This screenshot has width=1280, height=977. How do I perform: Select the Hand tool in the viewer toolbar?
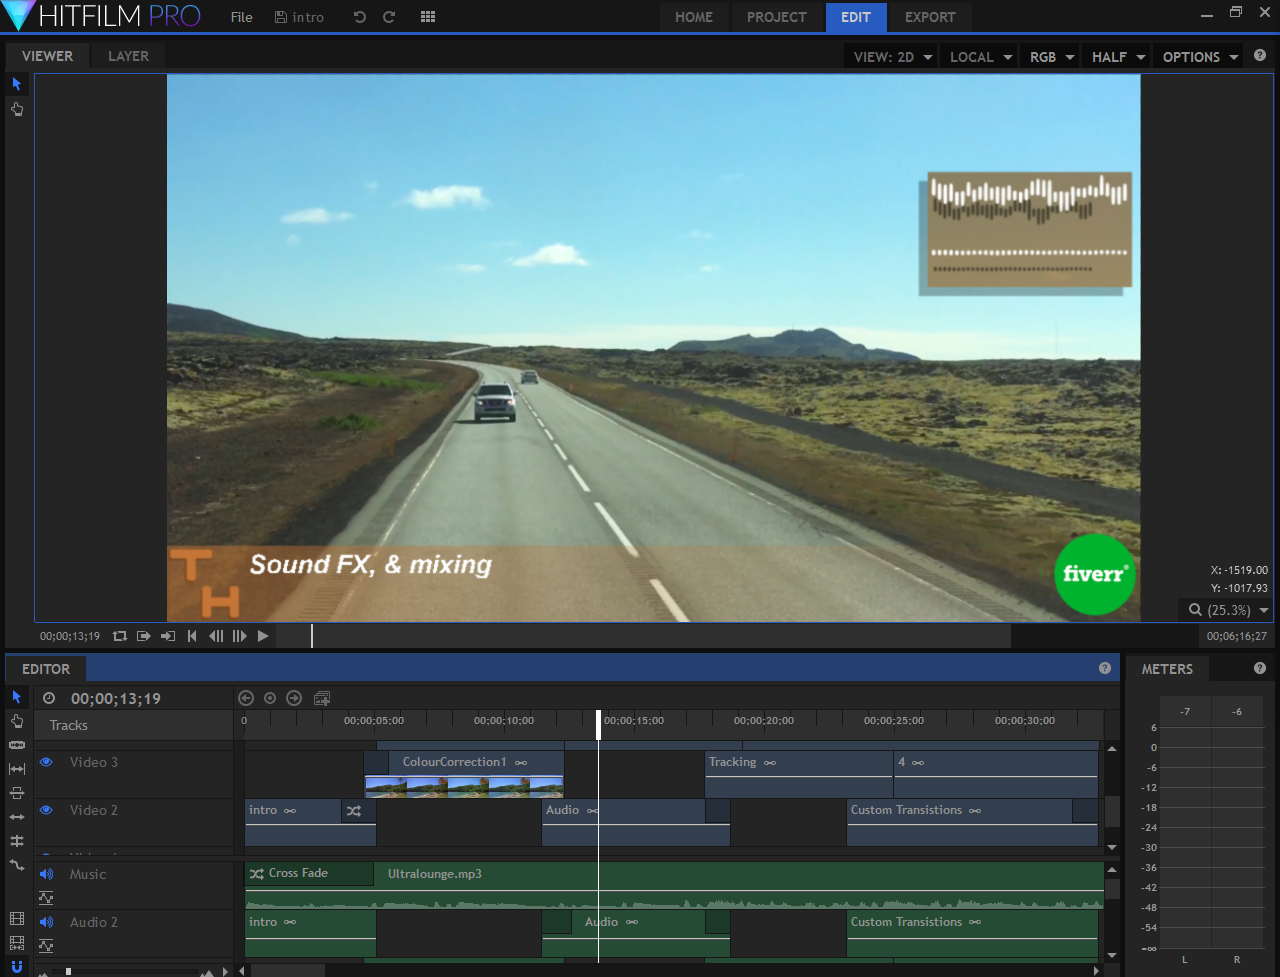click(x=16, y=109)
